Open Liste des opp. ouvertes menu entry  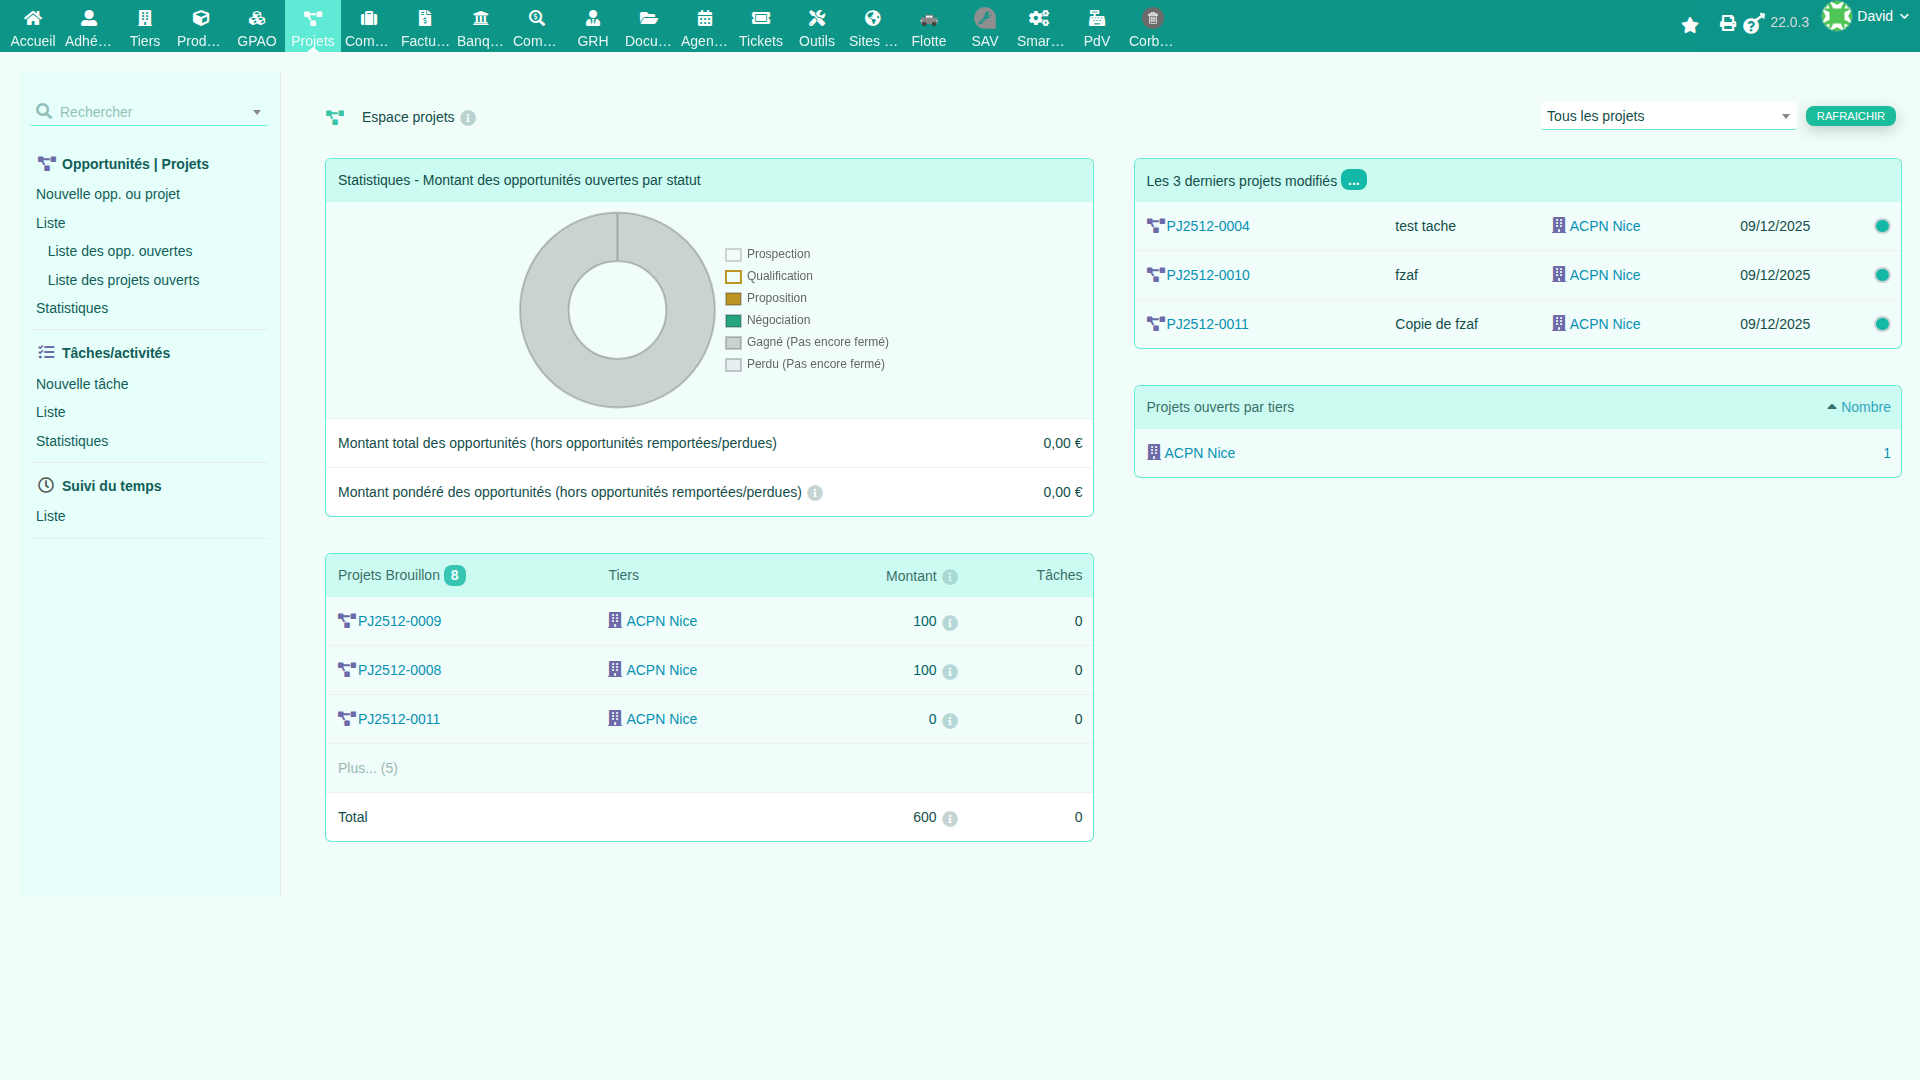point(120,251)
